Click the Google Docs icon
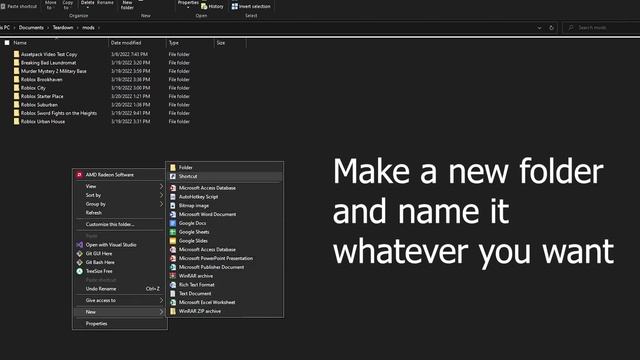Screen dimensions: 640x360 tap(173, 223)
